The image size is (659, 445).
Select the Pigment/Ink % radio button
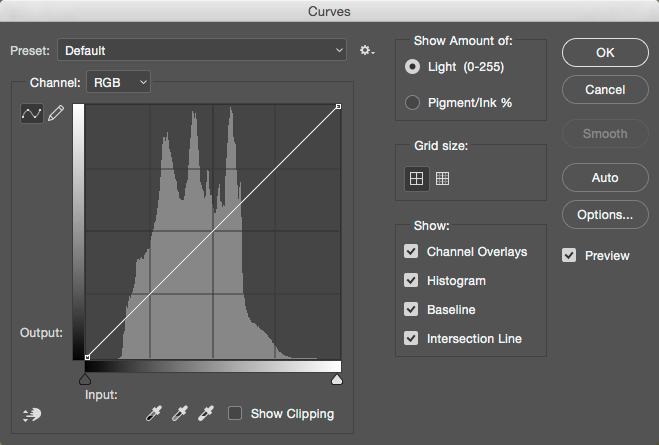click(x=412, y=102)
